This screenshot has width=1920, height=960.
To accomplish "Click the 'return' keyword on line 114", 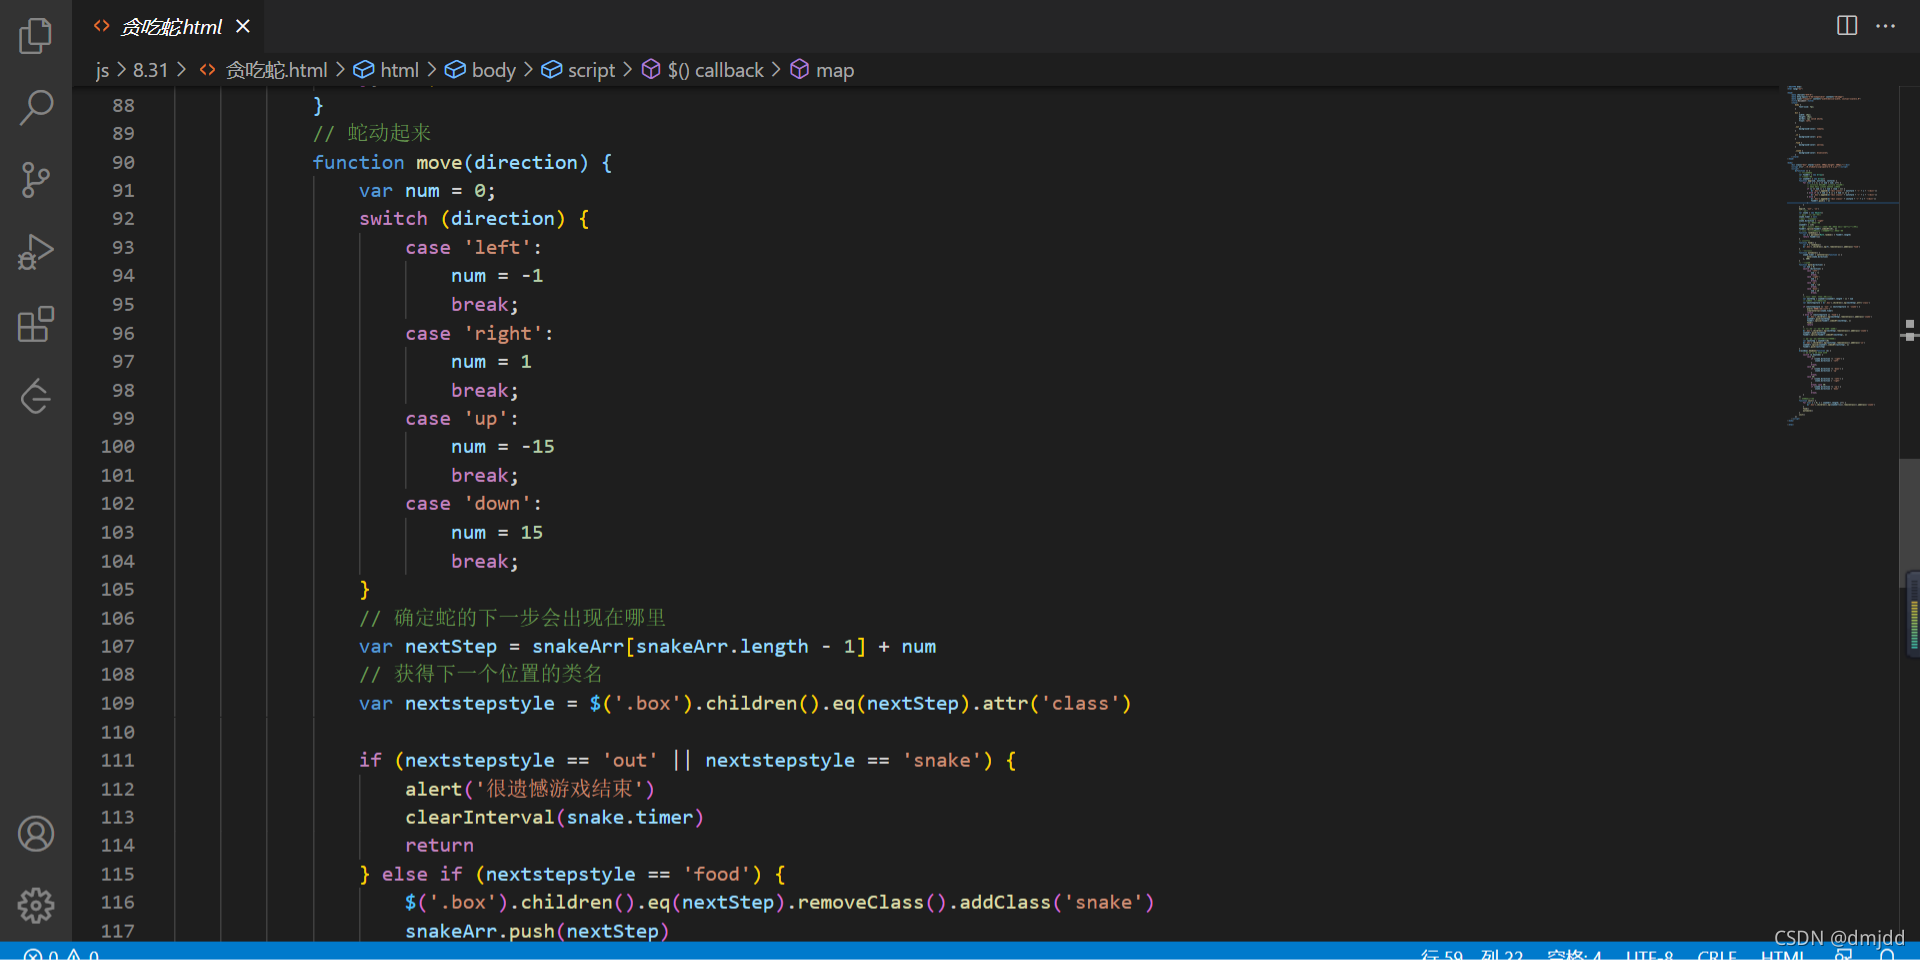I will click(x=439, y=845).
